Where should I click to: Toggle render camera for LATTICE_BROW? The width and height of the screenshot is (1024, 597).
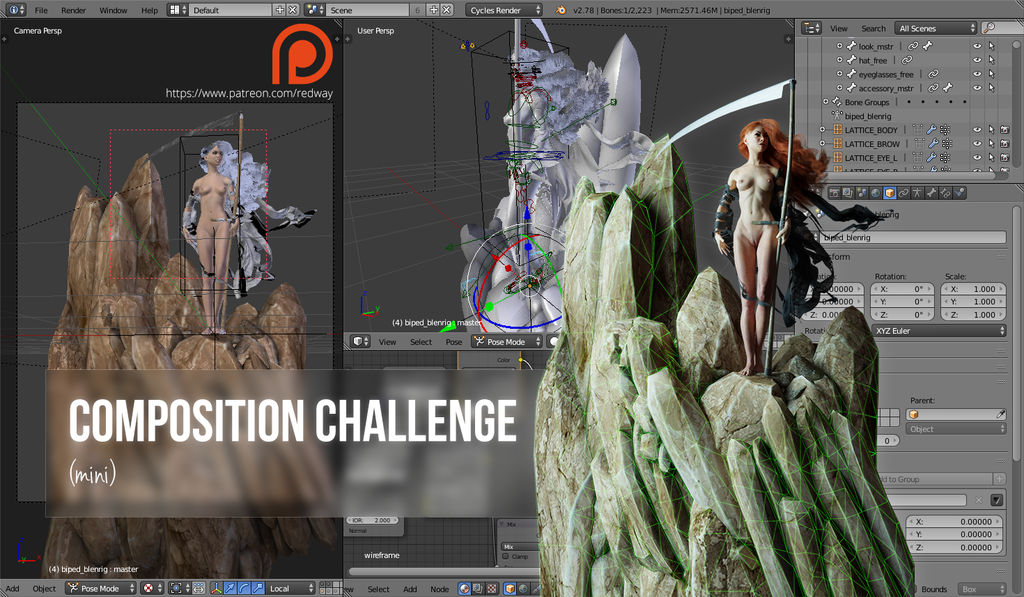1004,144
